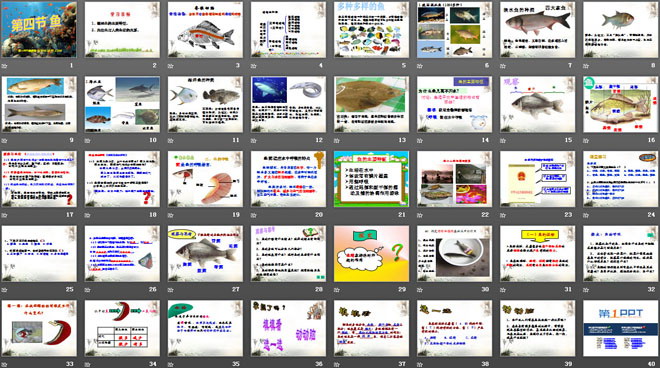Screen dimensions: 660x368
Task: Select the flatfish photo slide 13
Action: tap(372, 104)
